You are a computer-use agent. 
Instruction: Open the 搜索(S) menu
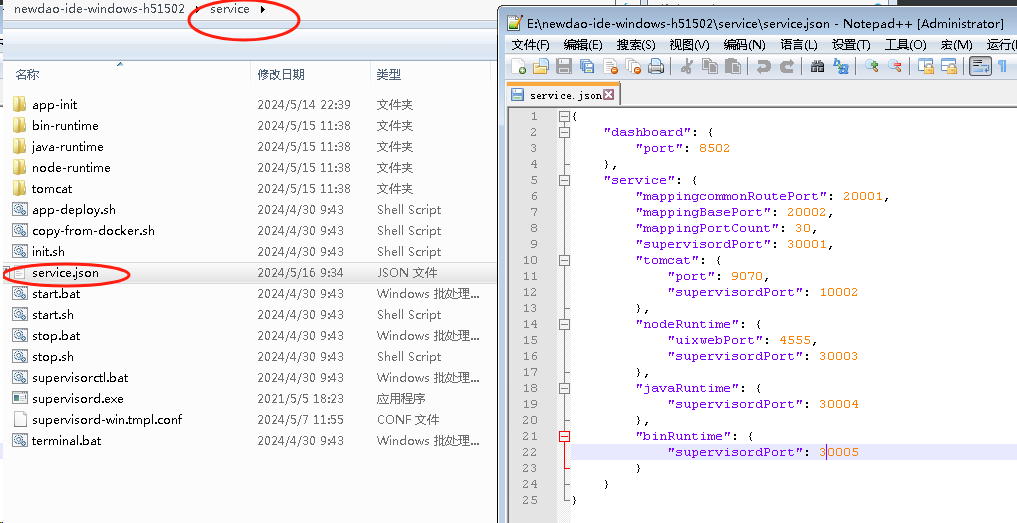point(636,45)
